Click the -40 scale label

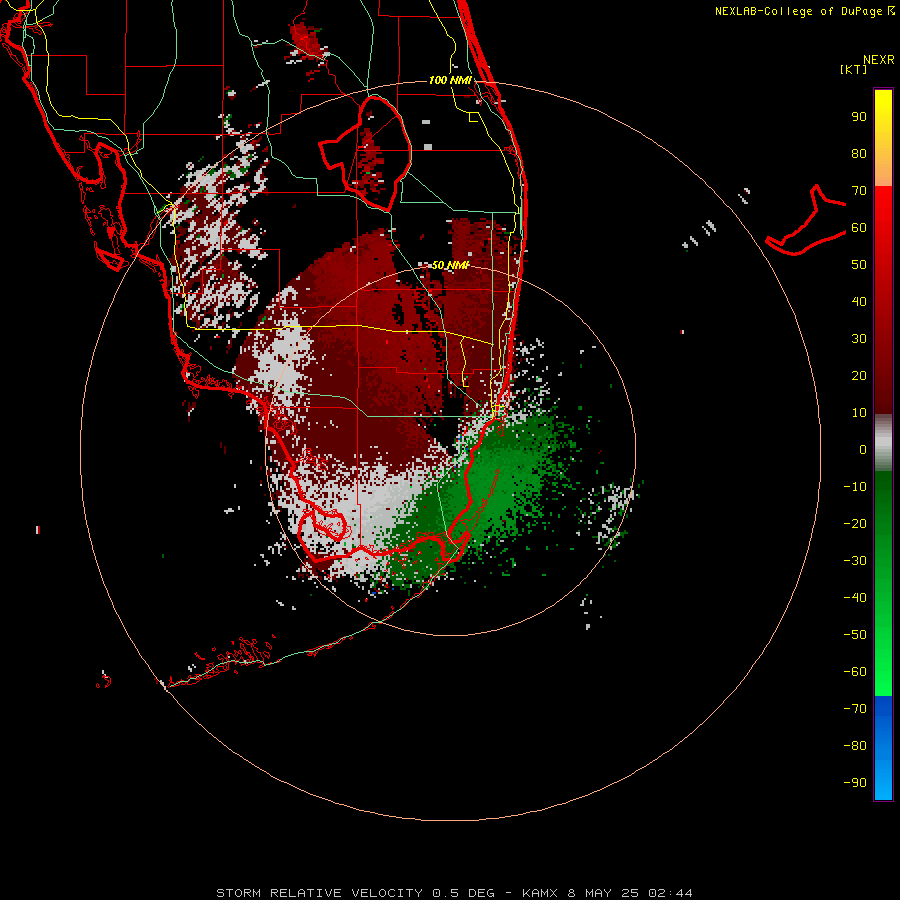[x=855, y=598]
